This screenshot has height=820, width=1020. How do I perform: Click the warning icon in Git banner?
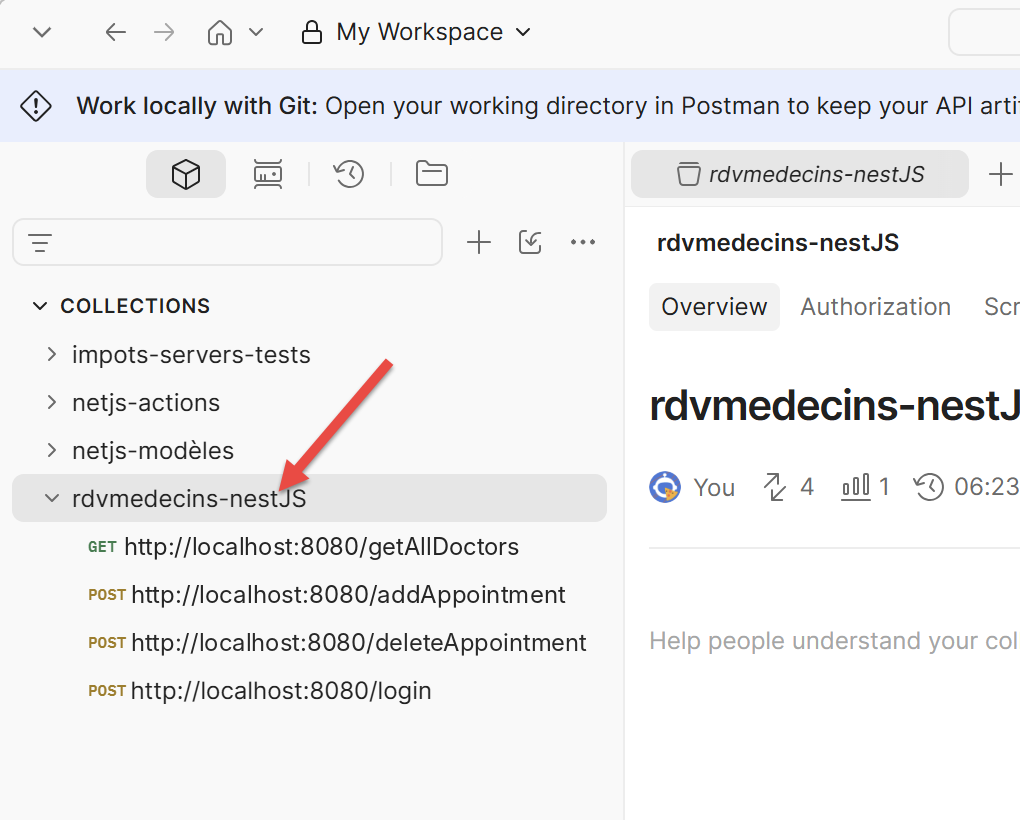[x=36, y=106]
